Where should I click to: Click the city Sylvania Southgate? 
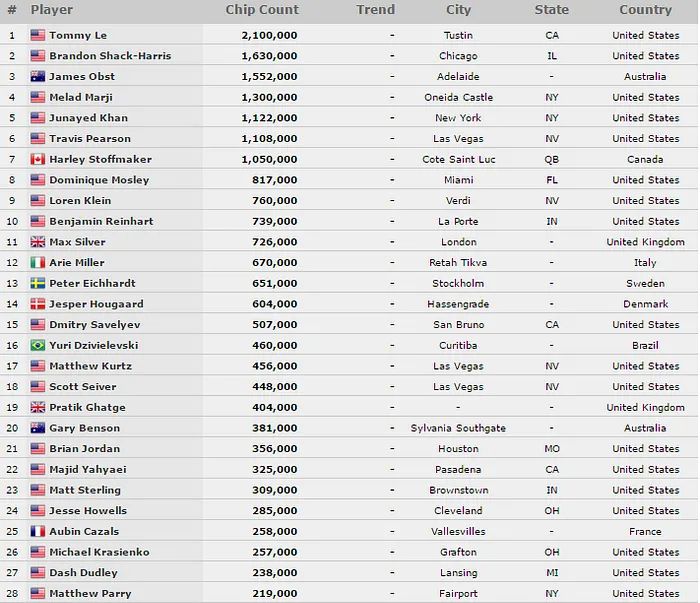[x=458, y=428]
